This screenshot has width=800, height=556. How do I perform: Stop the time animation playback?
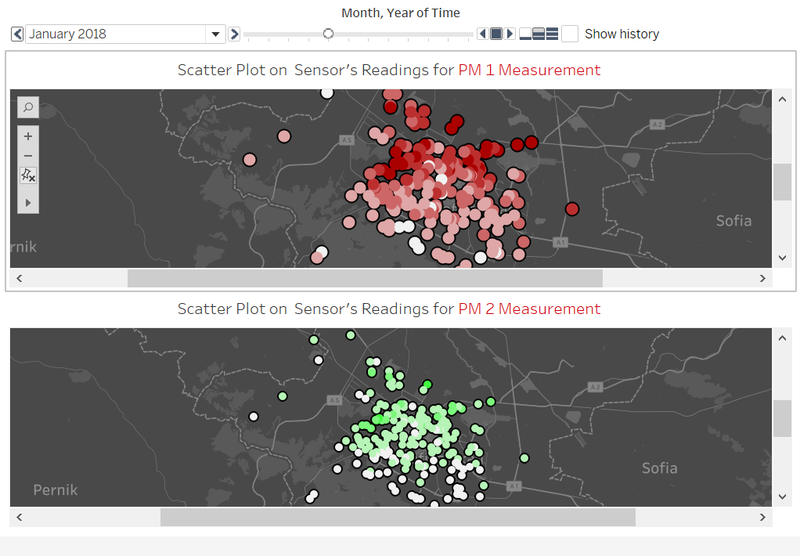pos(496,34)
